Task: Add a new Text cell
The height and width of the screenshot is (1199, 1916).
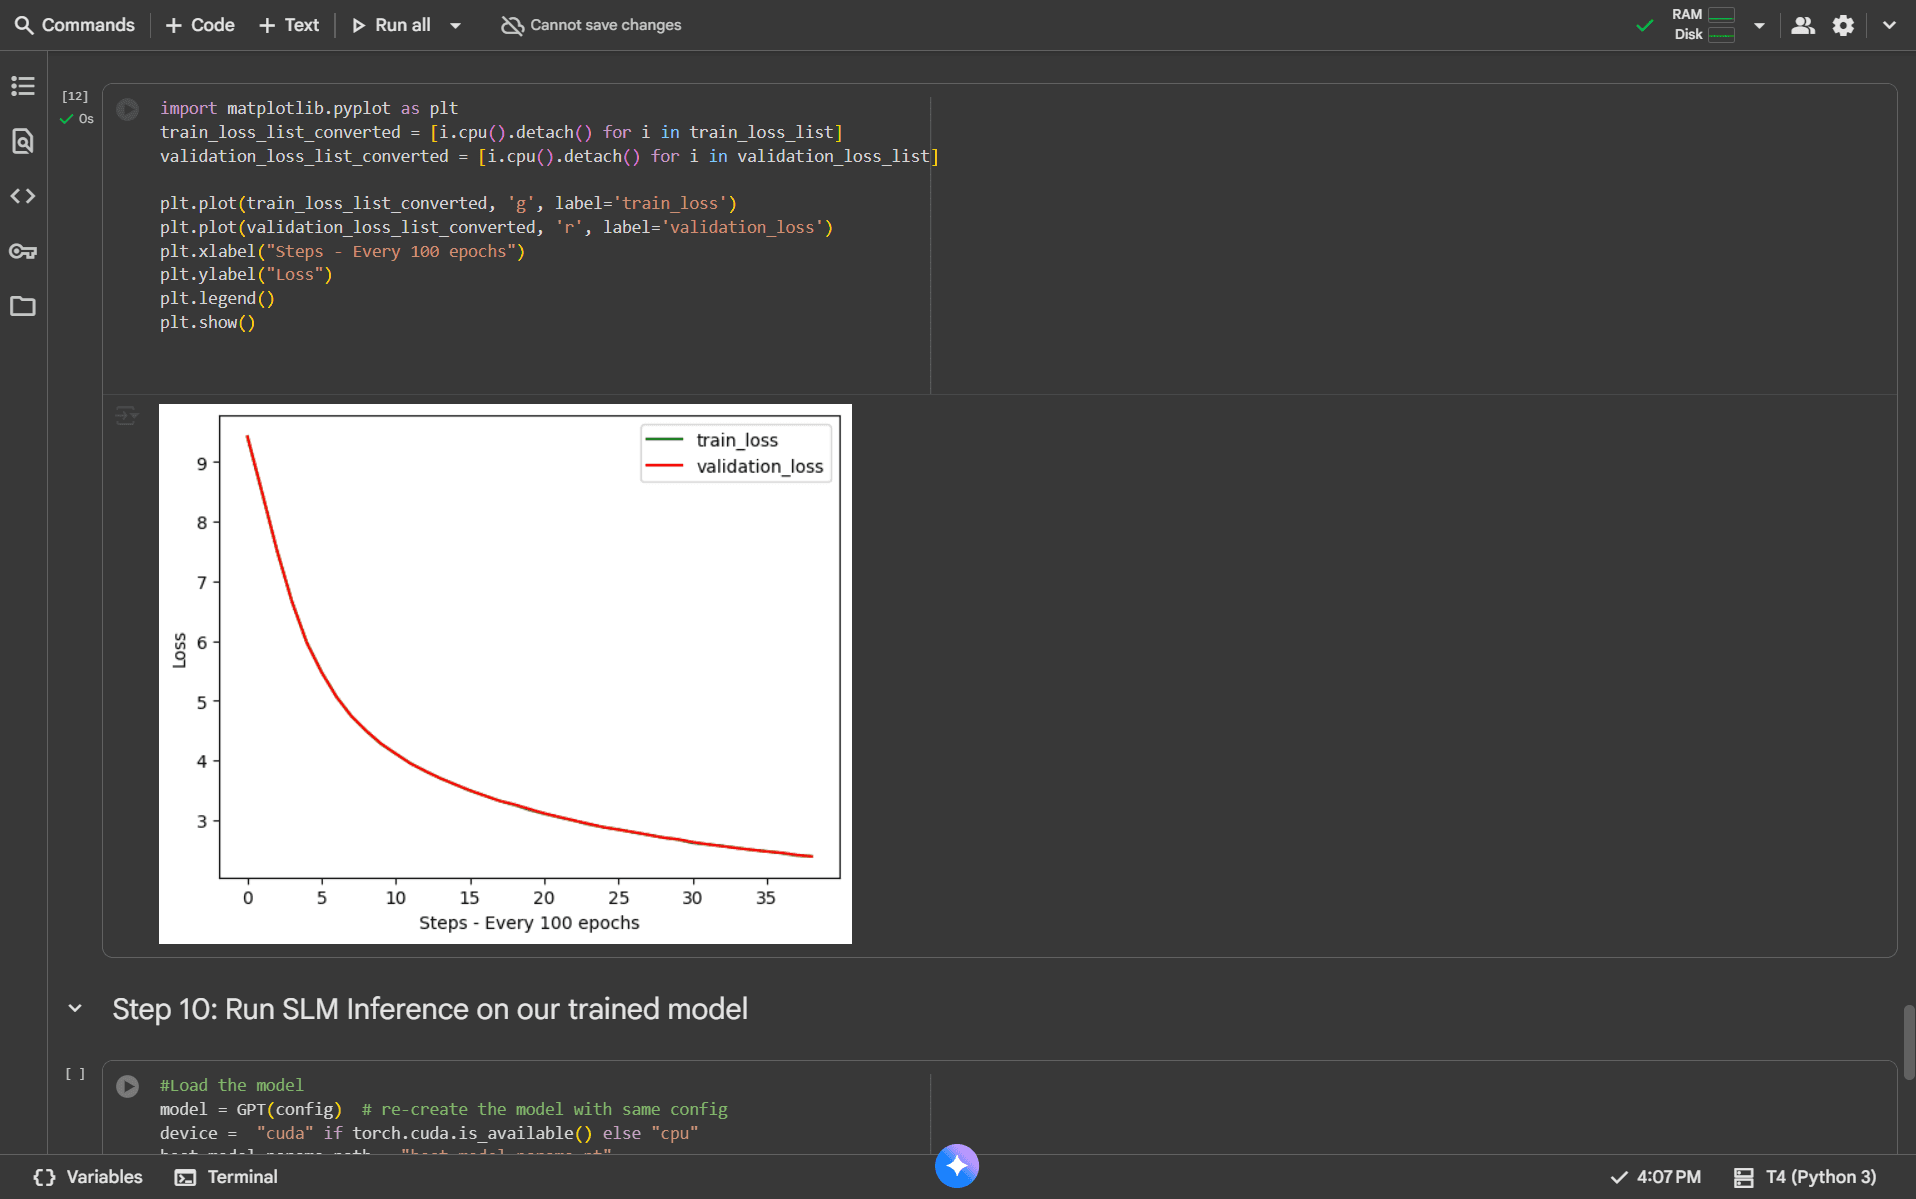Action: pyautogui.click(x=289, y=25)
